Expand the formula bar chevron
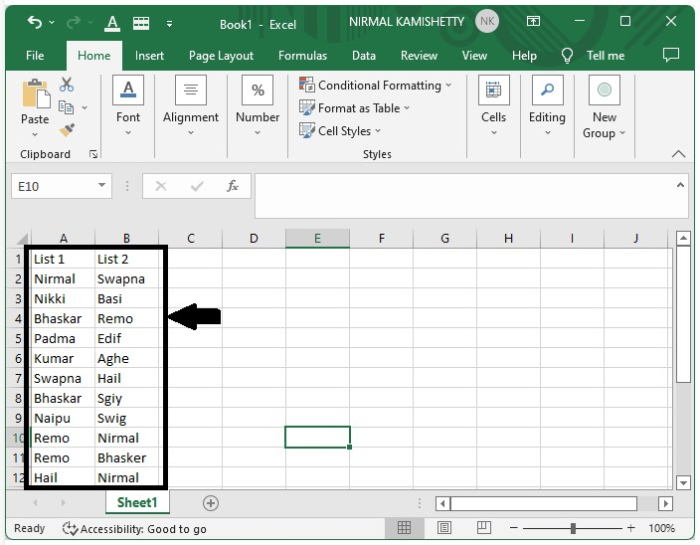The image size is (700, 545). 680,185
